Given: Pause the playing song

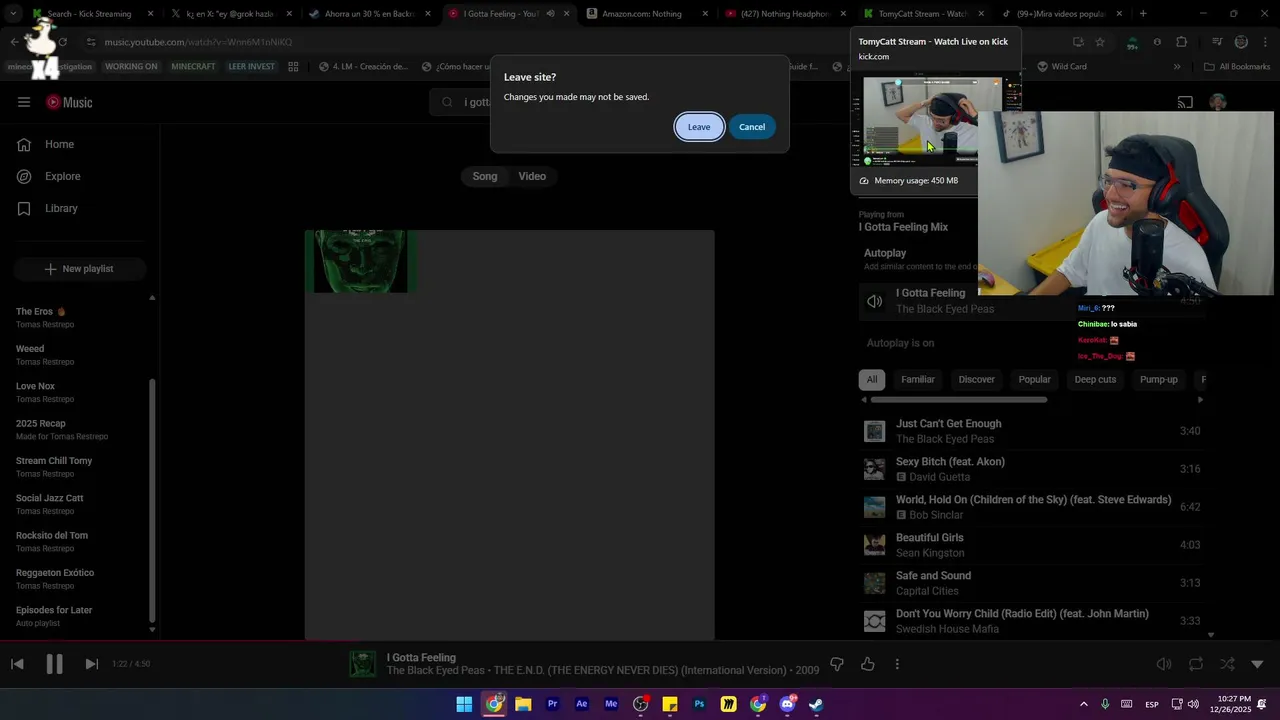Looking at the screenshot, I should point(54,664).
